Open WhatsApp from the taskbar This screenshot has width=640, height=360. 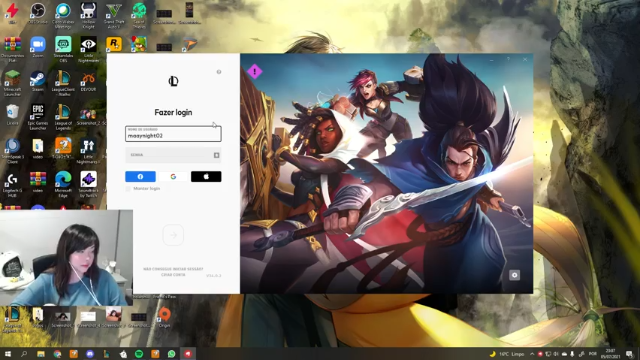pos(171,354)
